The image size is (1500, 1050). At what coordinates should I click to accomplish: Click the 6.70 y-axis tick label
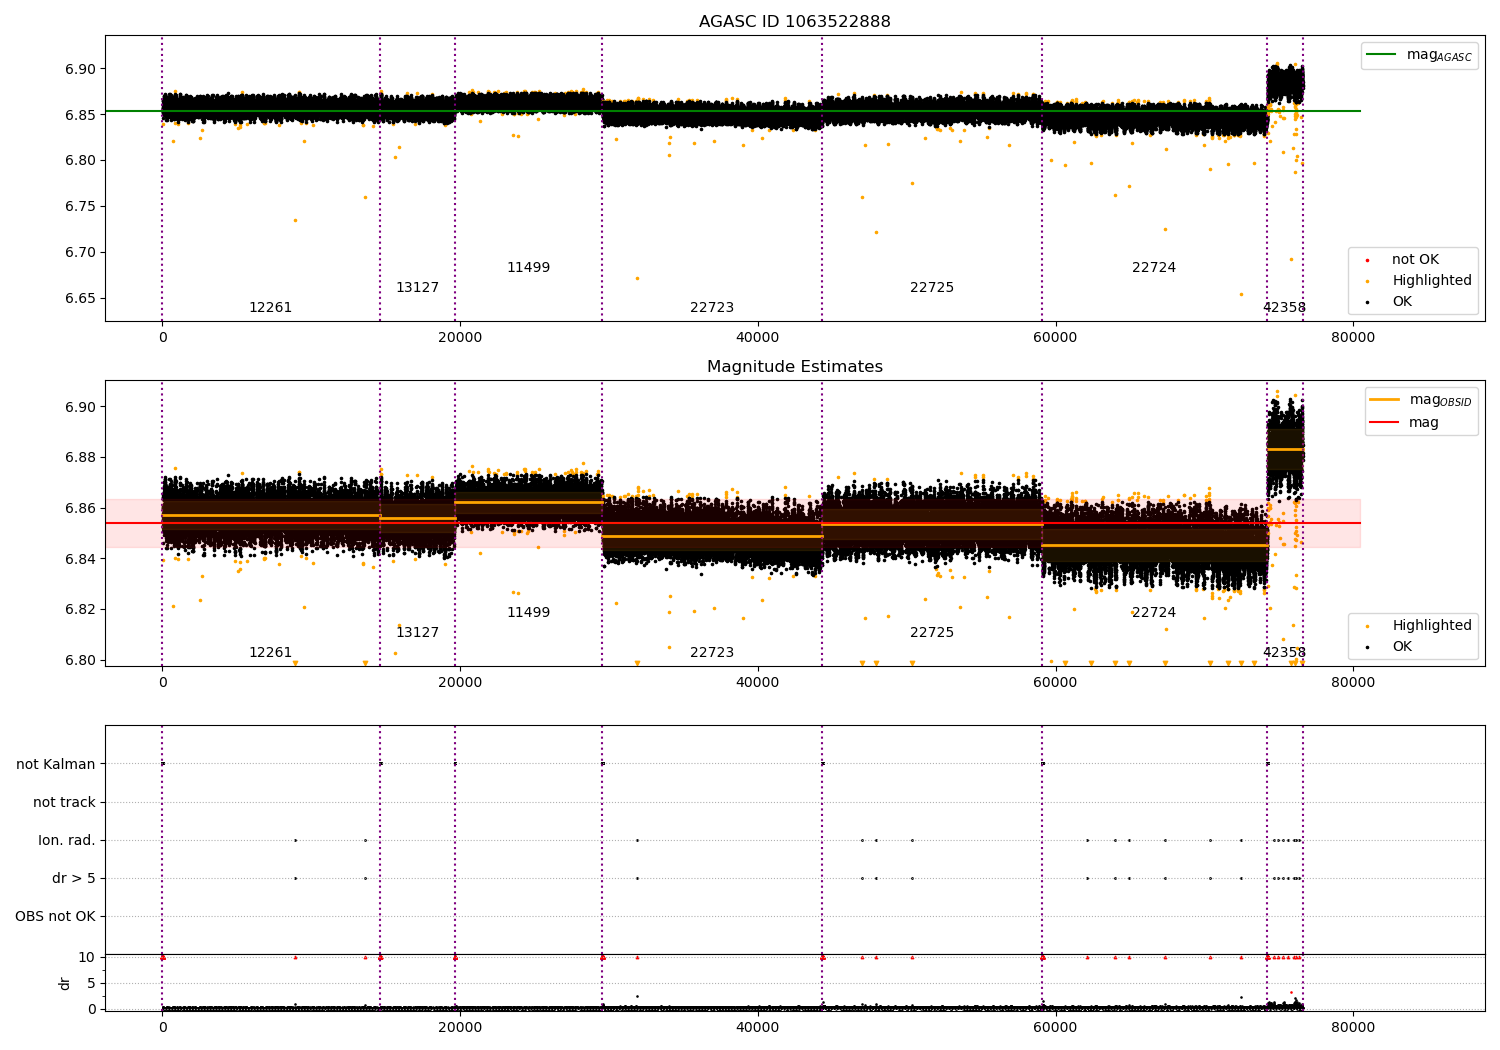pyautogui.click(x=82, y=253)
